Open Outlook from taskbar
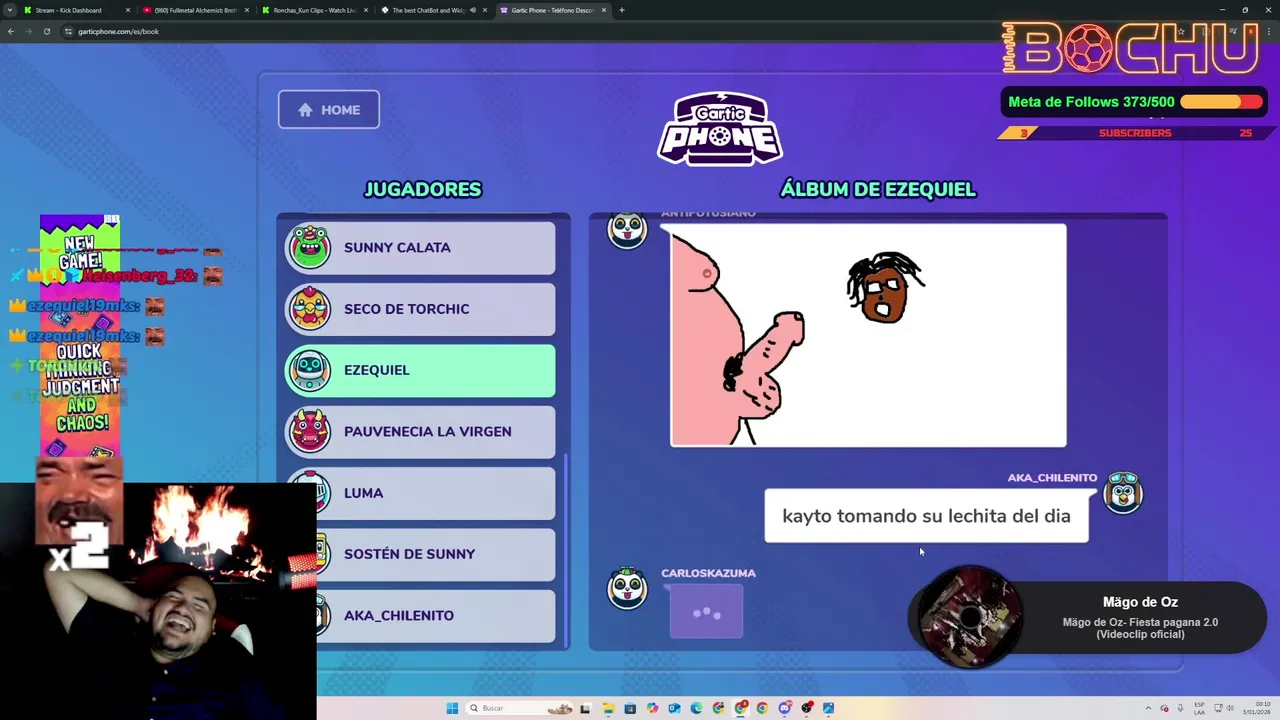 674,708
